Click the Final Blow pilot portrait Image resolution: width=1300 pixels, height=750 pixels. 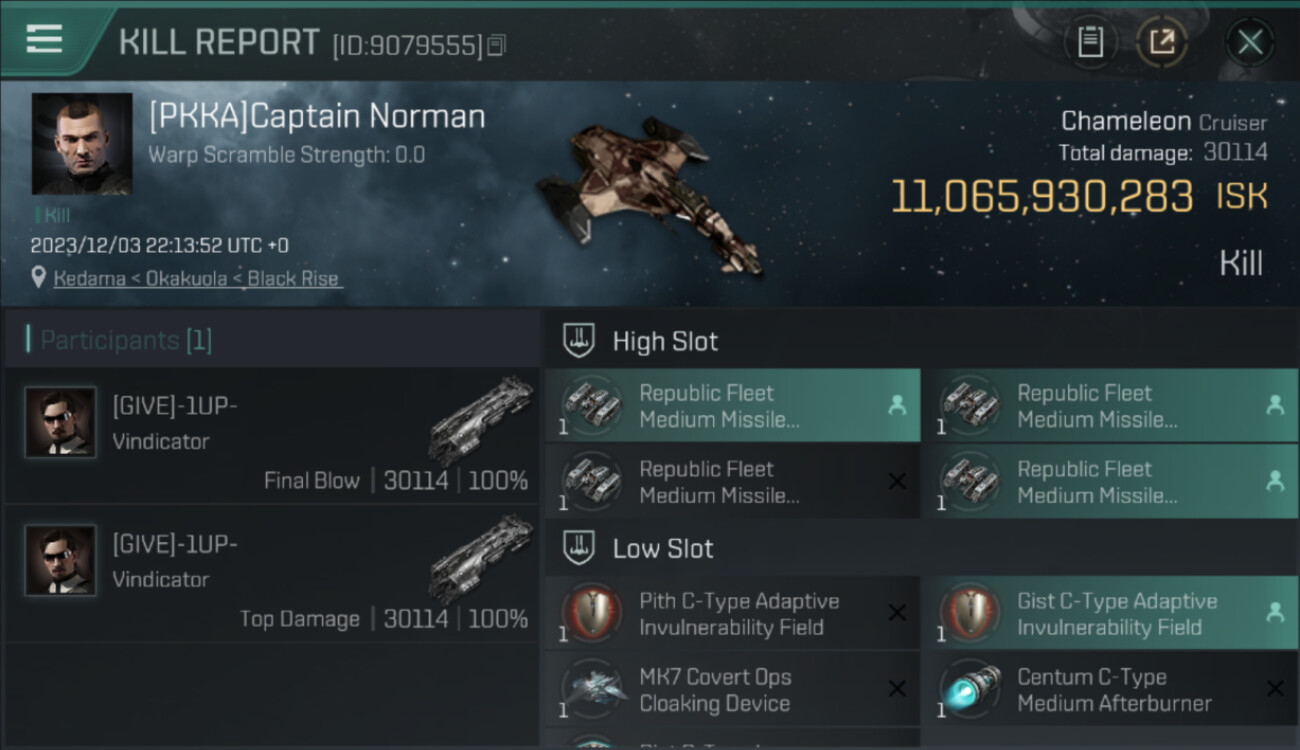(x=61, y=422)
